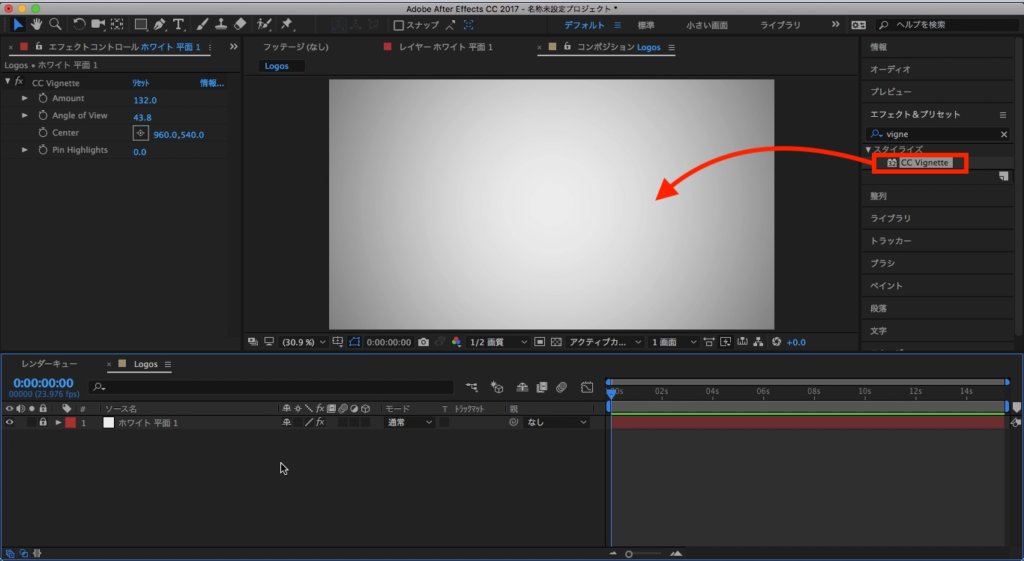Click the timeline zoom slider handle

[629, 553]
